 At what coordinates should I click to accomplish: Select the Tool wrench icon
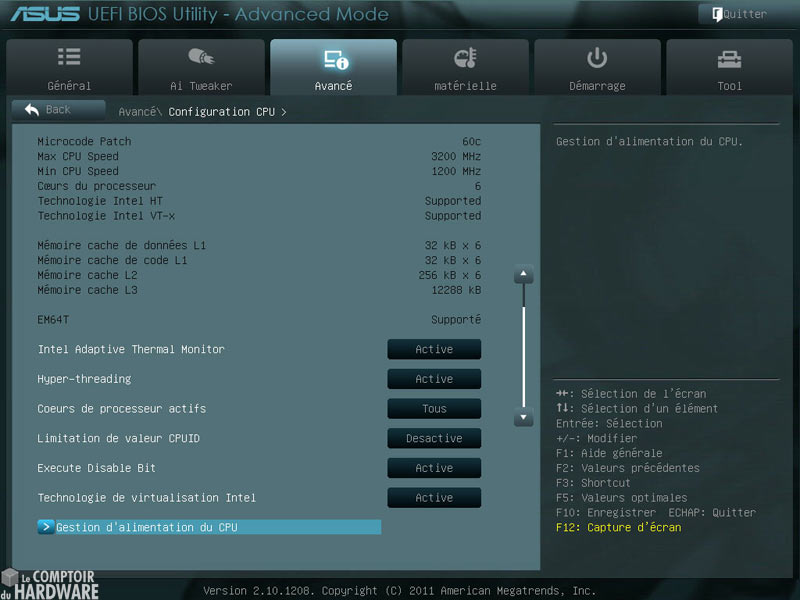pyautogui.click(x=729, y=57)
